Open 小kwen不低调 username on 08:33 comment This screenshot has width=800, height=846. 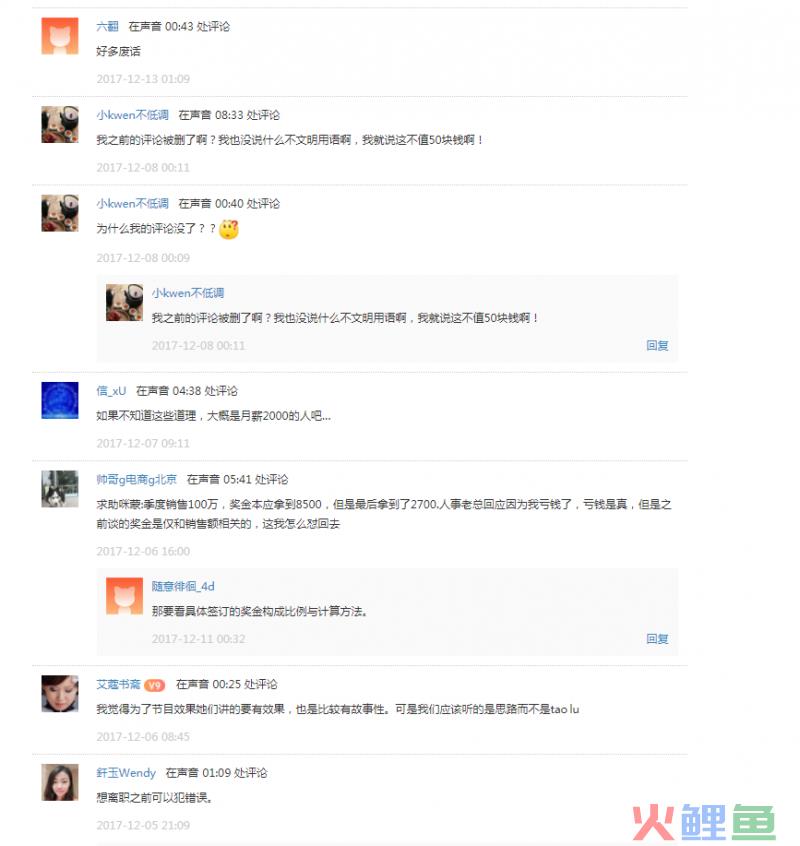tap(133, 115)
